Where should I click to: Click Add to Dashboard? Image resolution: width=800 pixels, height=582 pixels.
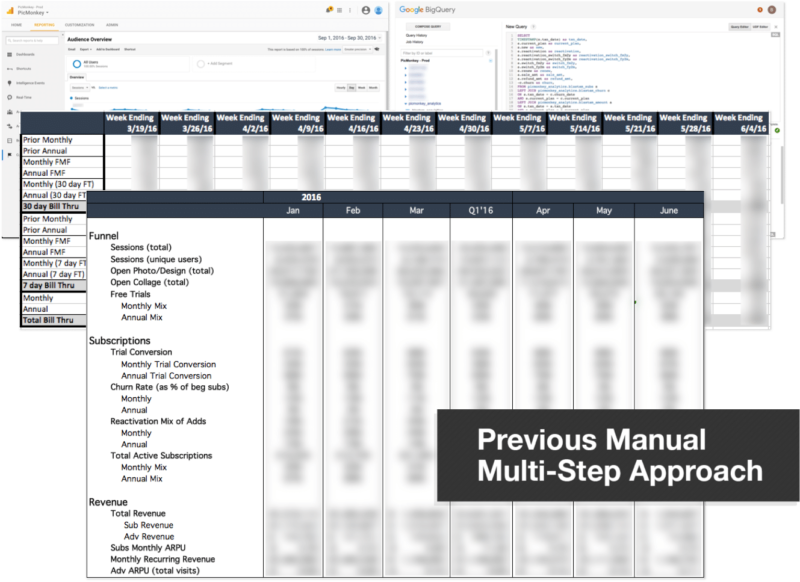pyautogui.click(x=108, y=49)
